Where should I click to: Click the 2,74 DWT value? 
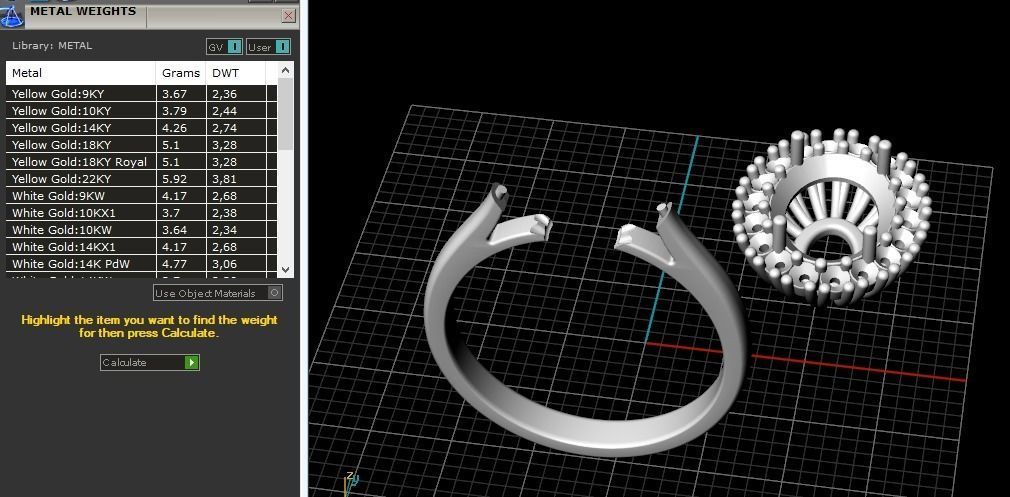(225, 127)
